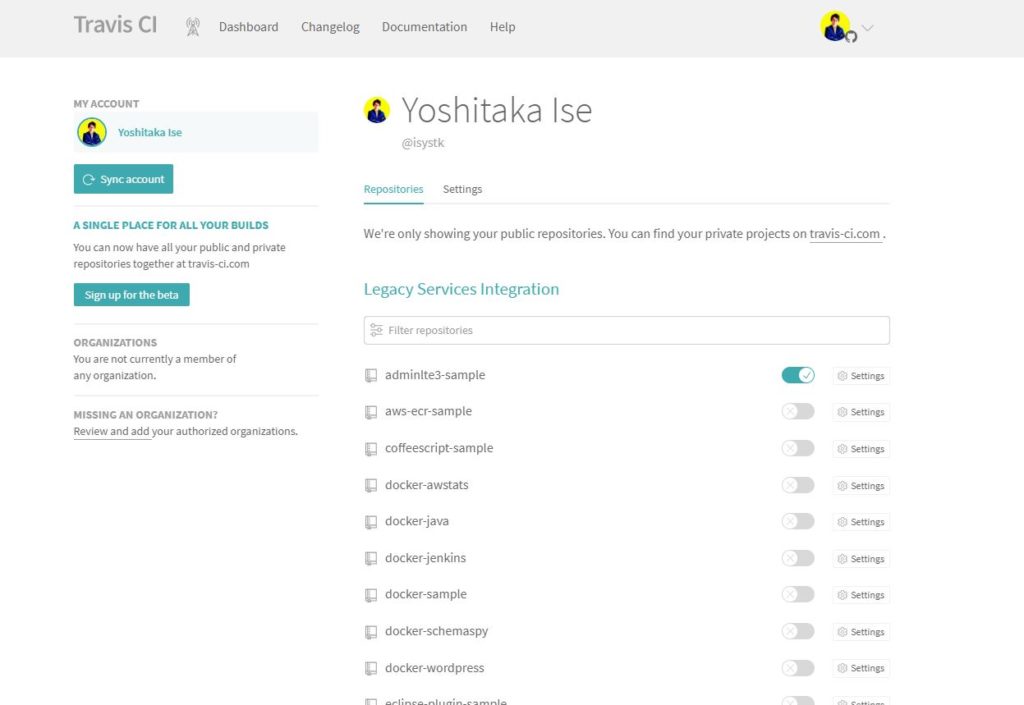Disable the adminlte3-sample repository toggle

[798, 375]
